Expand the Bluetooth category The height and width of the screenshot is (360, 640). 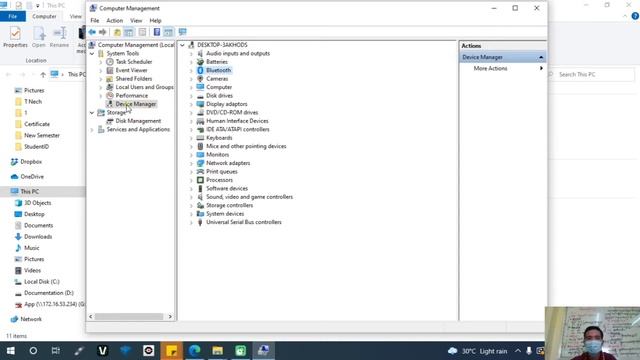[191, 71]
